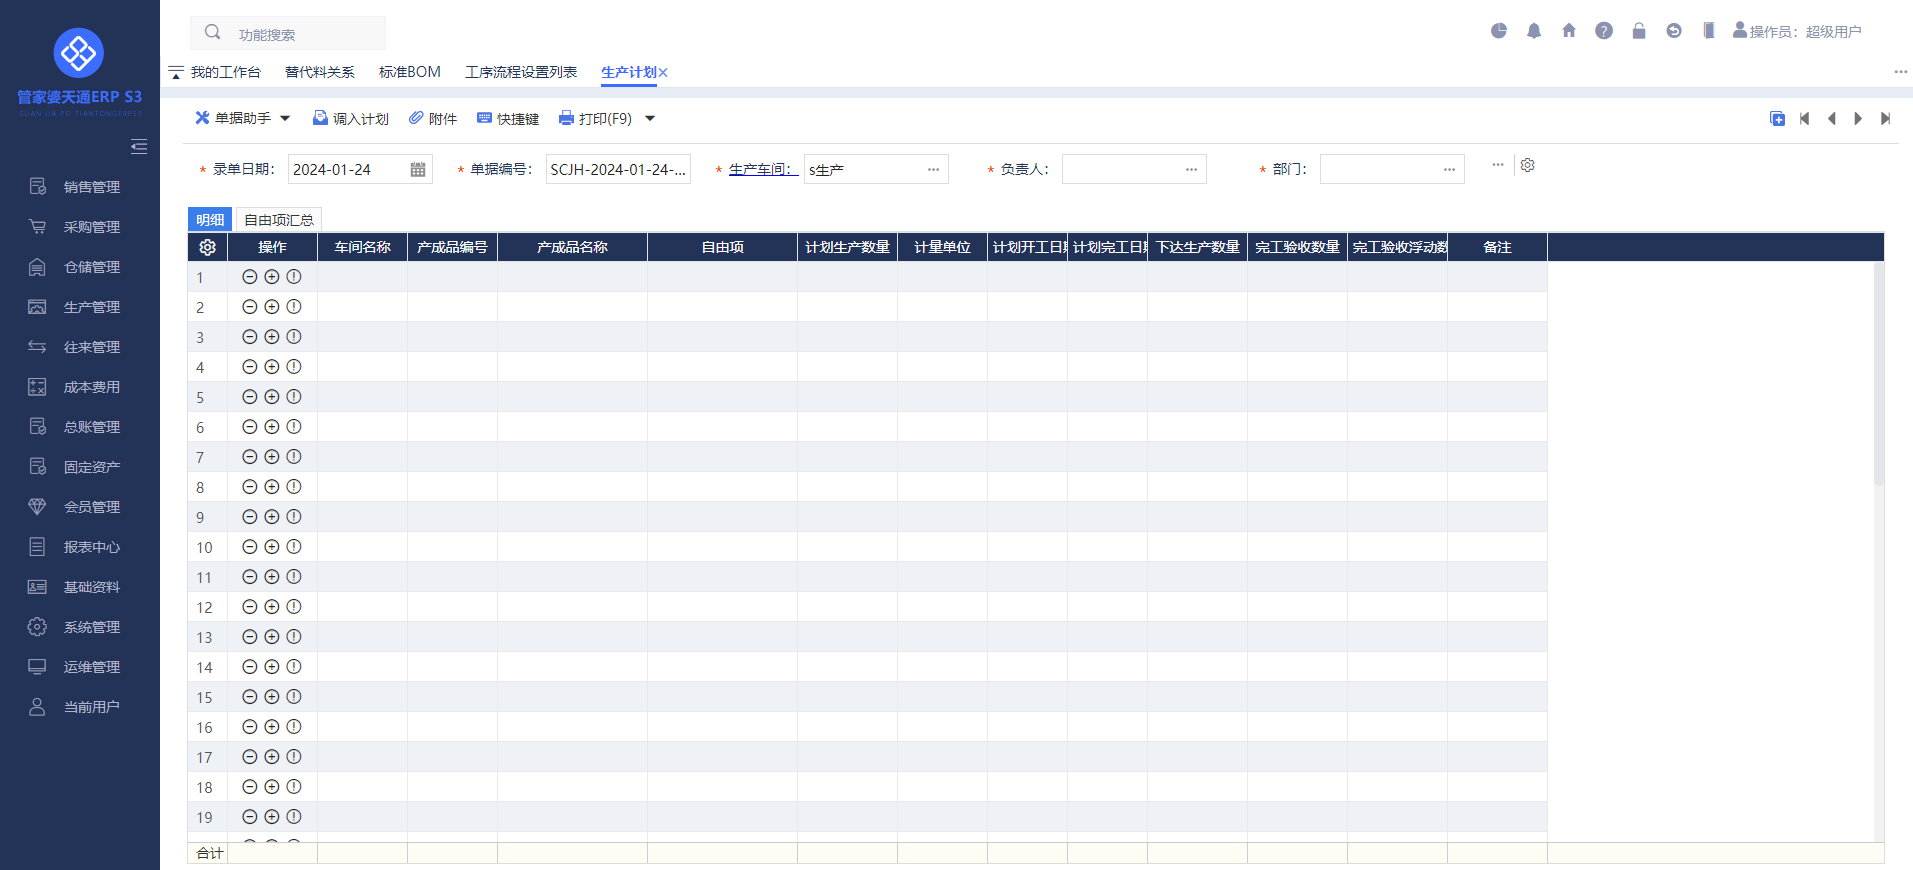Image resolution: width=1913 pixels, height=870 pixels.
Task: Close the 生产计划 tab
Action: tap(663, 72)
